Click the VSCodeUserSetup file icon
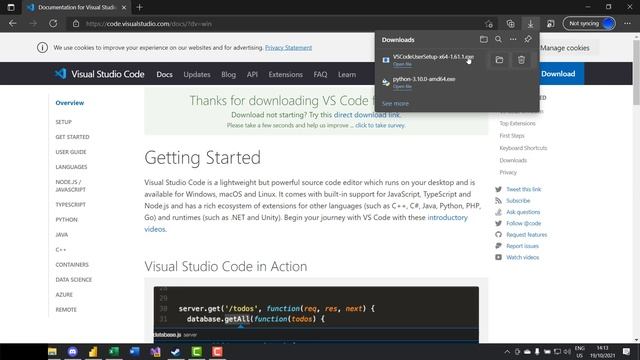 [x=386, y=60]
